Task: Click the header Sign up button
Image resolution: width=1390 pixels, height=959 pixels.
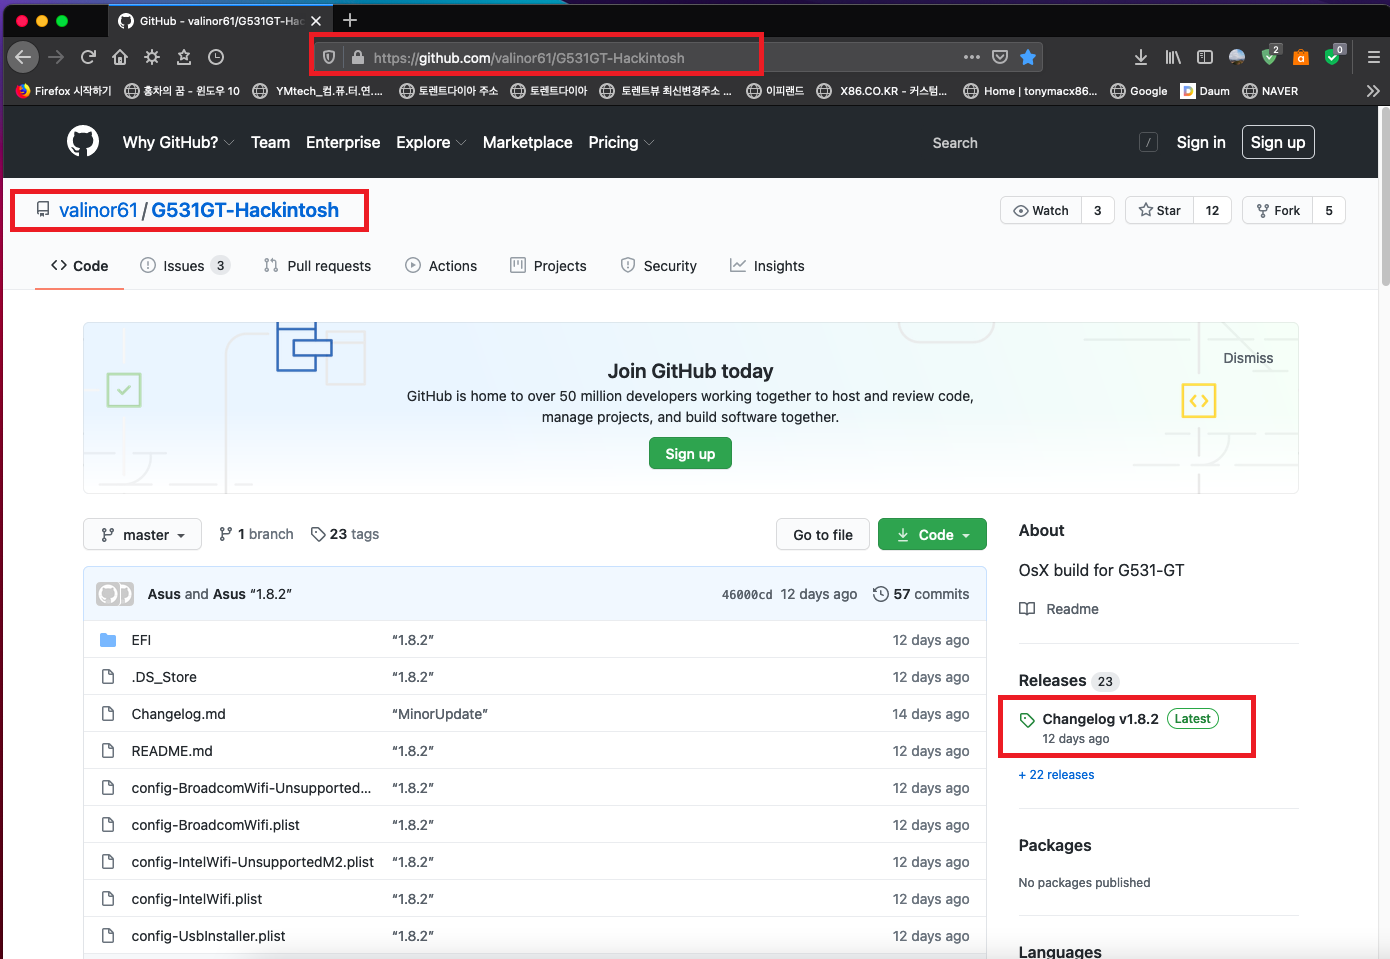Action: pyautogui.click(x=1278, y=142)
